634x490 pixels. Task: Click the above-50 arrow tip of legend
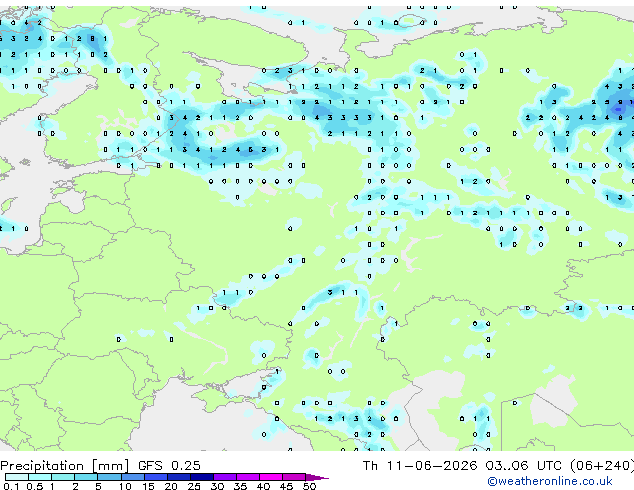317,477
